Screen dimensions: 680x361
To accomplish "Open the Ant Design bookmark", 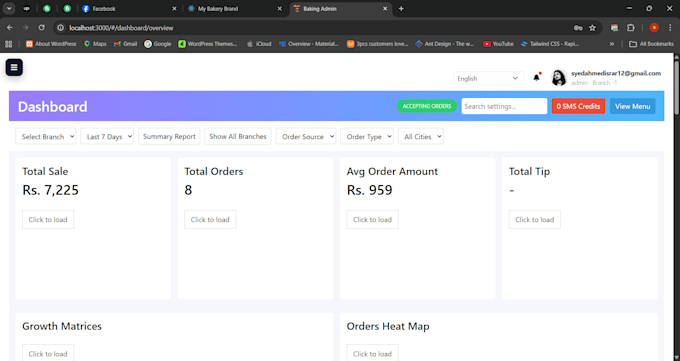I will tap(445, 44).
